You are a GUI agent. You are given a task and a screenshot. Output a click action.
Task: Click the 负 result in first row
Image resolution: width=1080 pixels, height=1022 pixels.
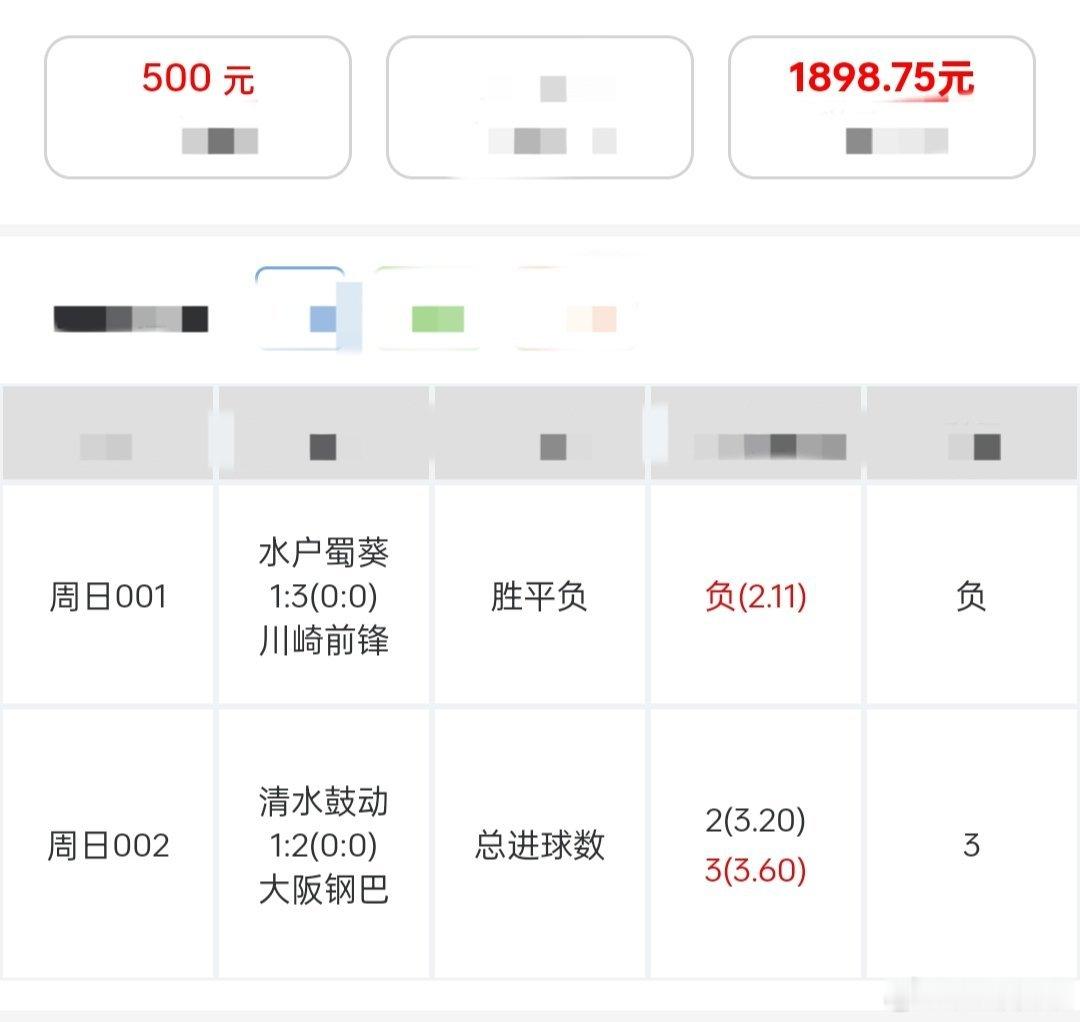971,596
